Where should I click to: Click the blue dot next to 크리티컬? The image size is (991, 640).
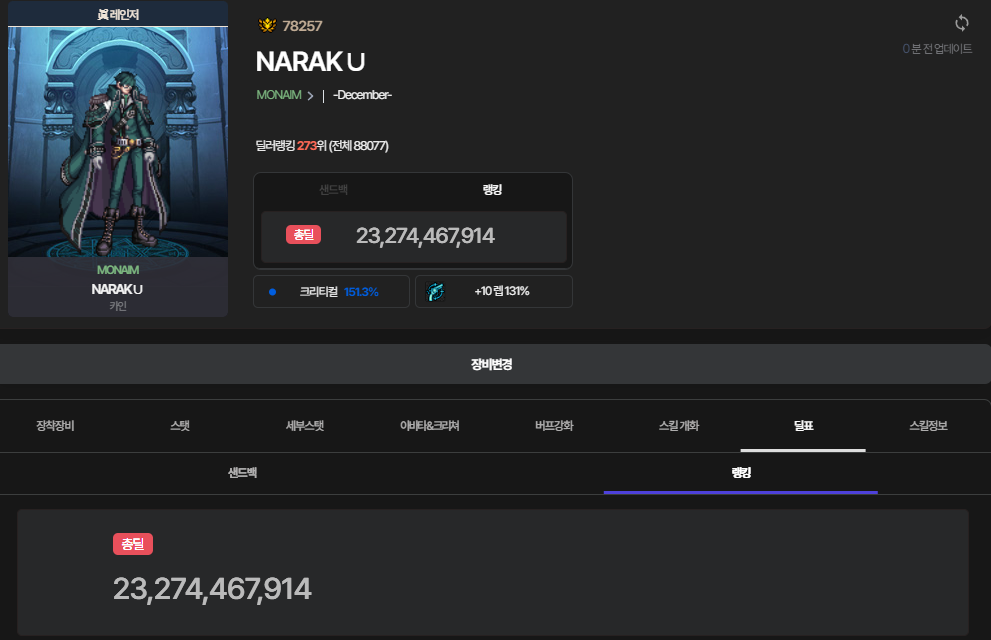[x=272, y=292]
